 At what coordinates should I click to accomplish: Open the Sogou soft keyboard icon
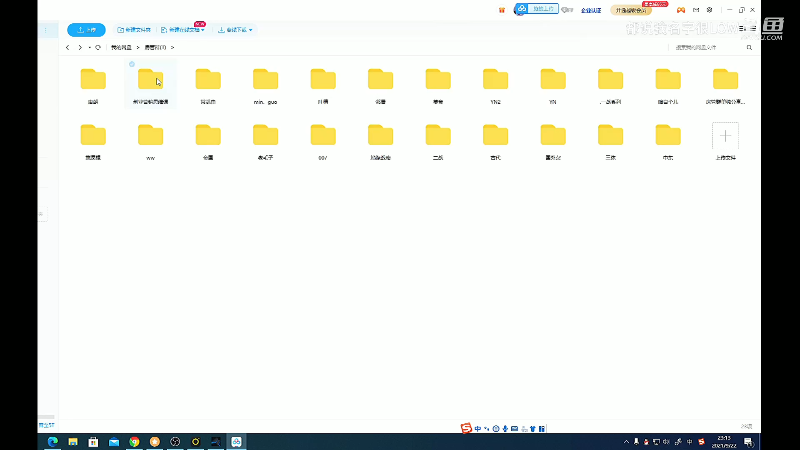(514, 429)
